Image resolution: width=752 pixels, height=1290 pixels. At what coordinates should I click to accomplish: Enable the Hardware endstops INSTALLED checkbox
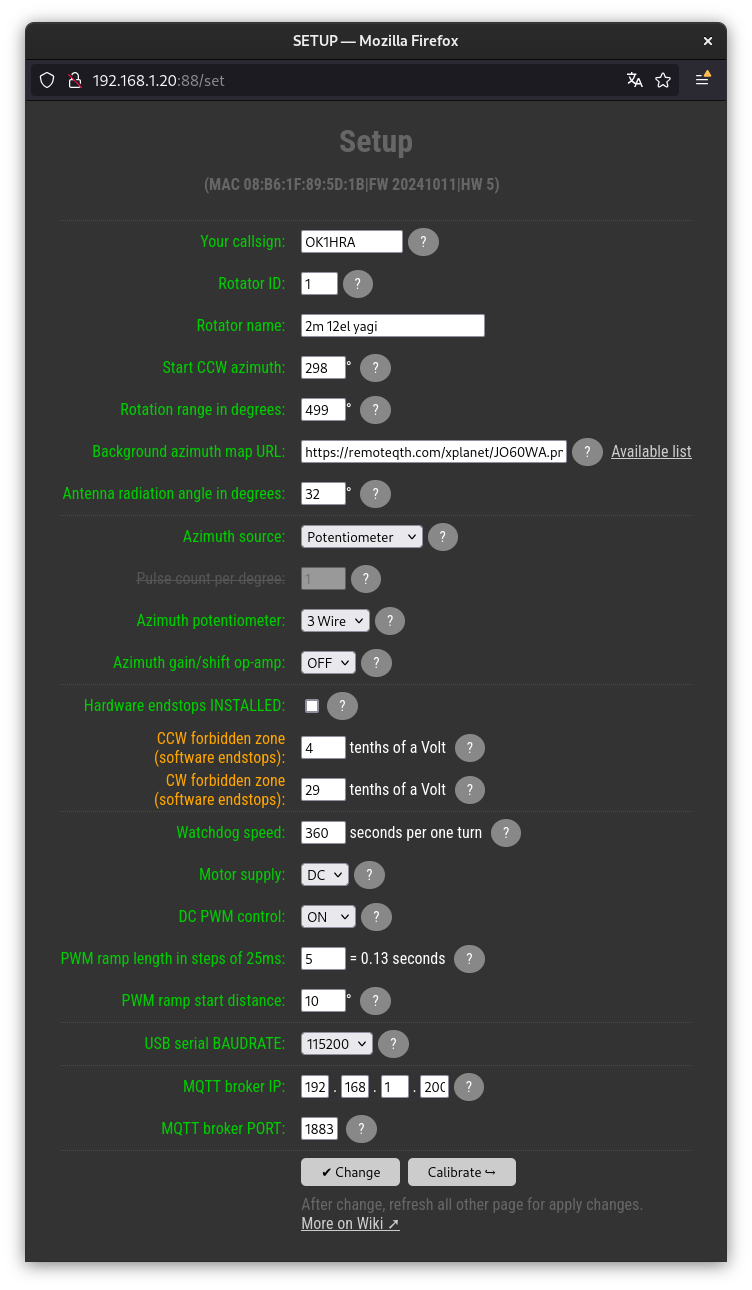coord(312,706)
